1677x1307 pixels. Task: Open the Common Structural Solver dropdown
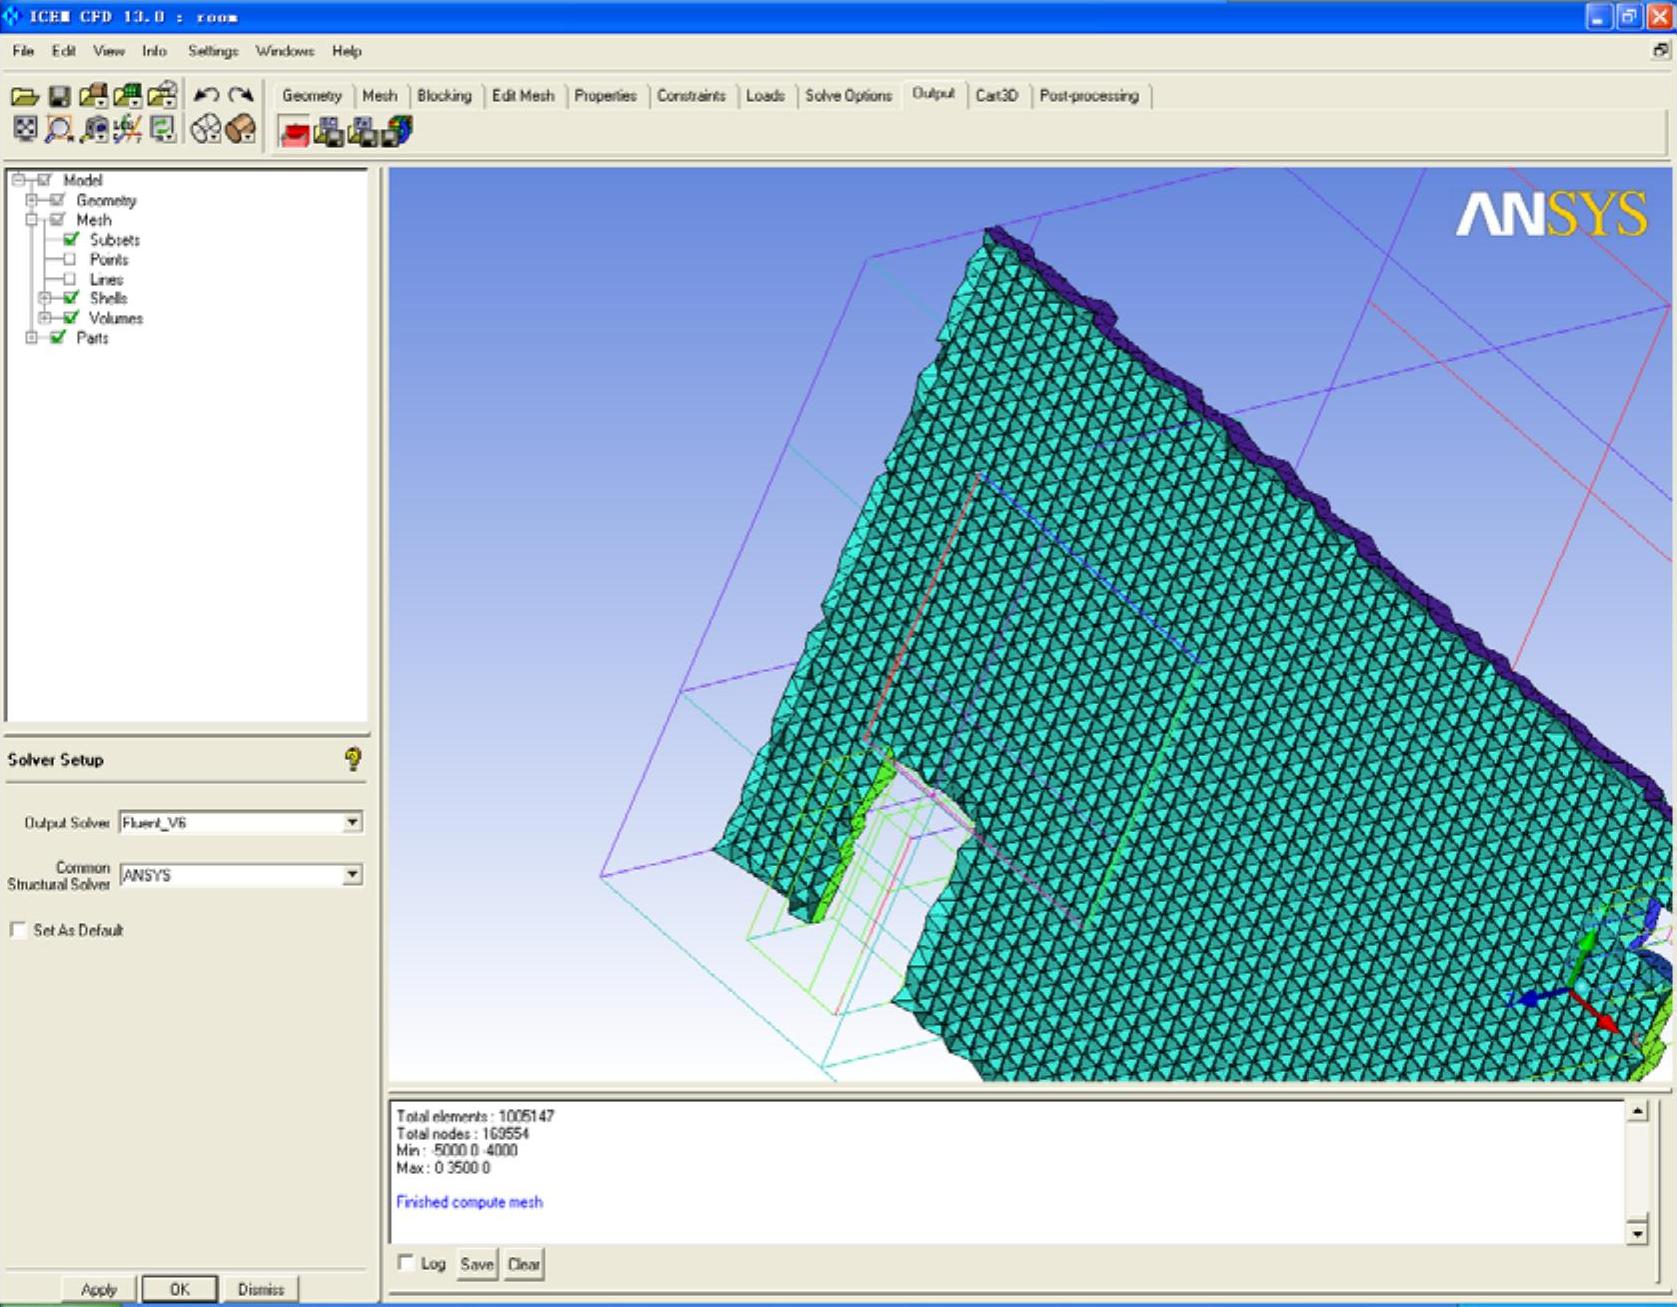(352, 875)
